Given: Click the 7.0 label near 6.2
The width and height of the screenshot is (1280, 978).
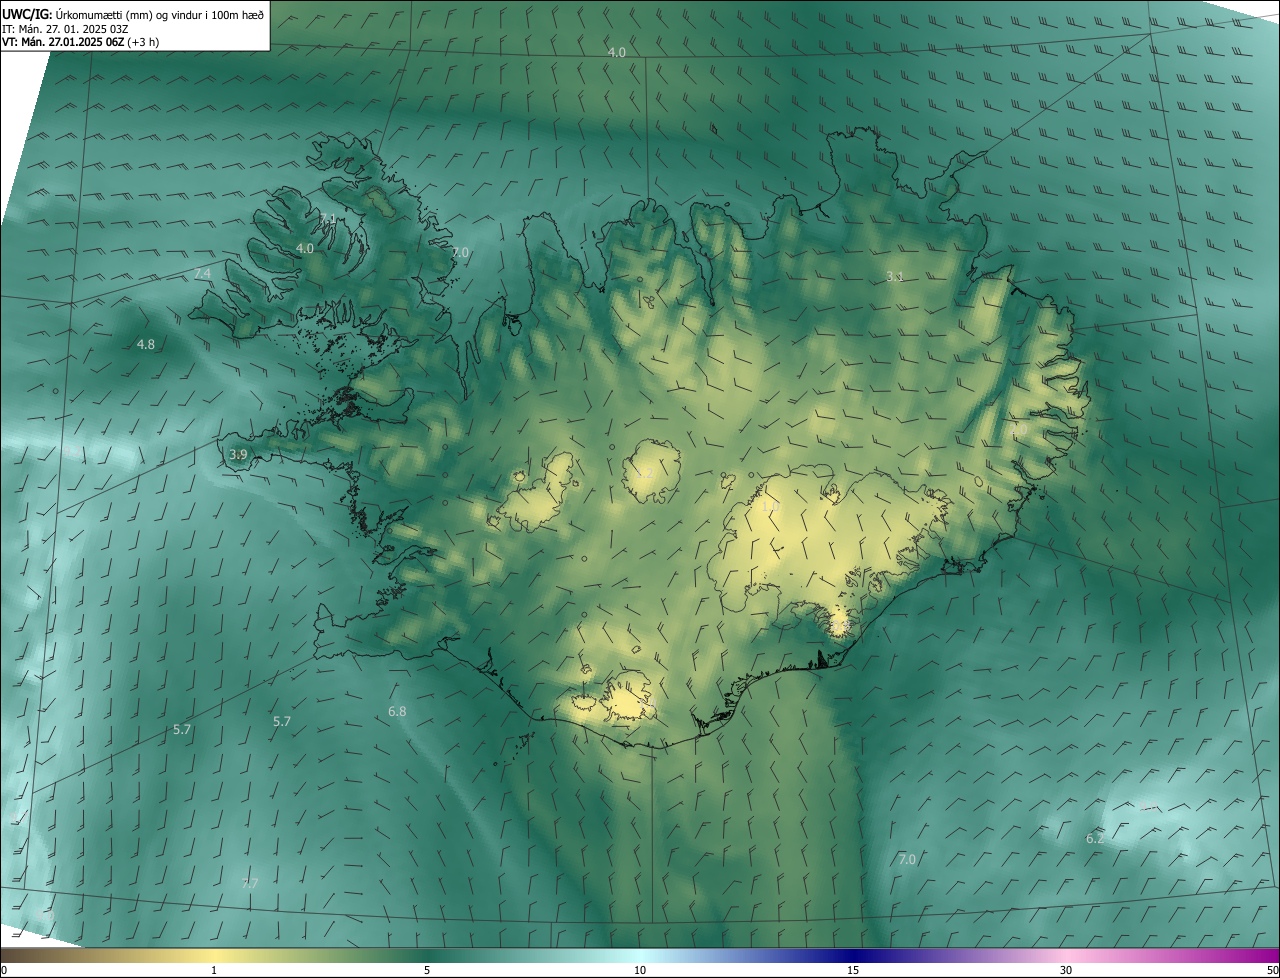Looking at the screenshot, I should [x=907, y=859].
